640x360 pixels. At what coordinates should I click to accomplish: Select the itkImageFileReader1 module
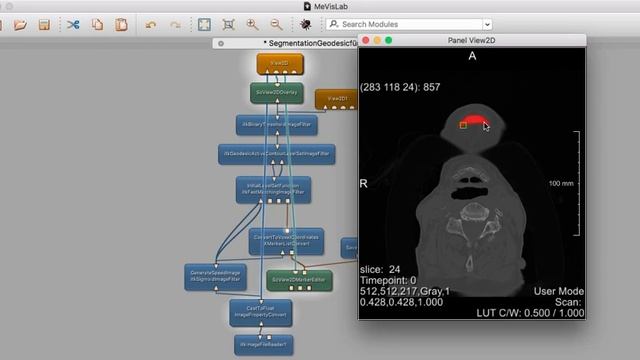point(264,345)
